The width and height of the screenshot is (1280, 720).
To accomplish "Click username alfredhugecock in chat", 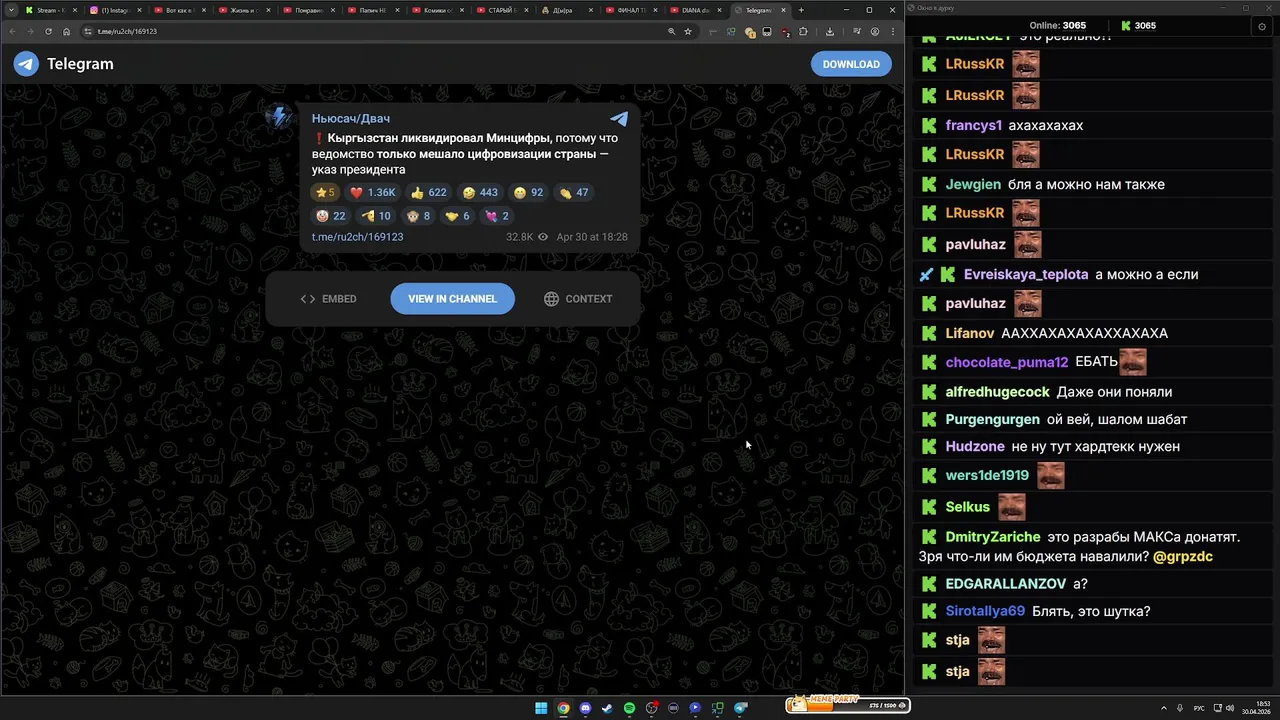I will click(998, 392).
